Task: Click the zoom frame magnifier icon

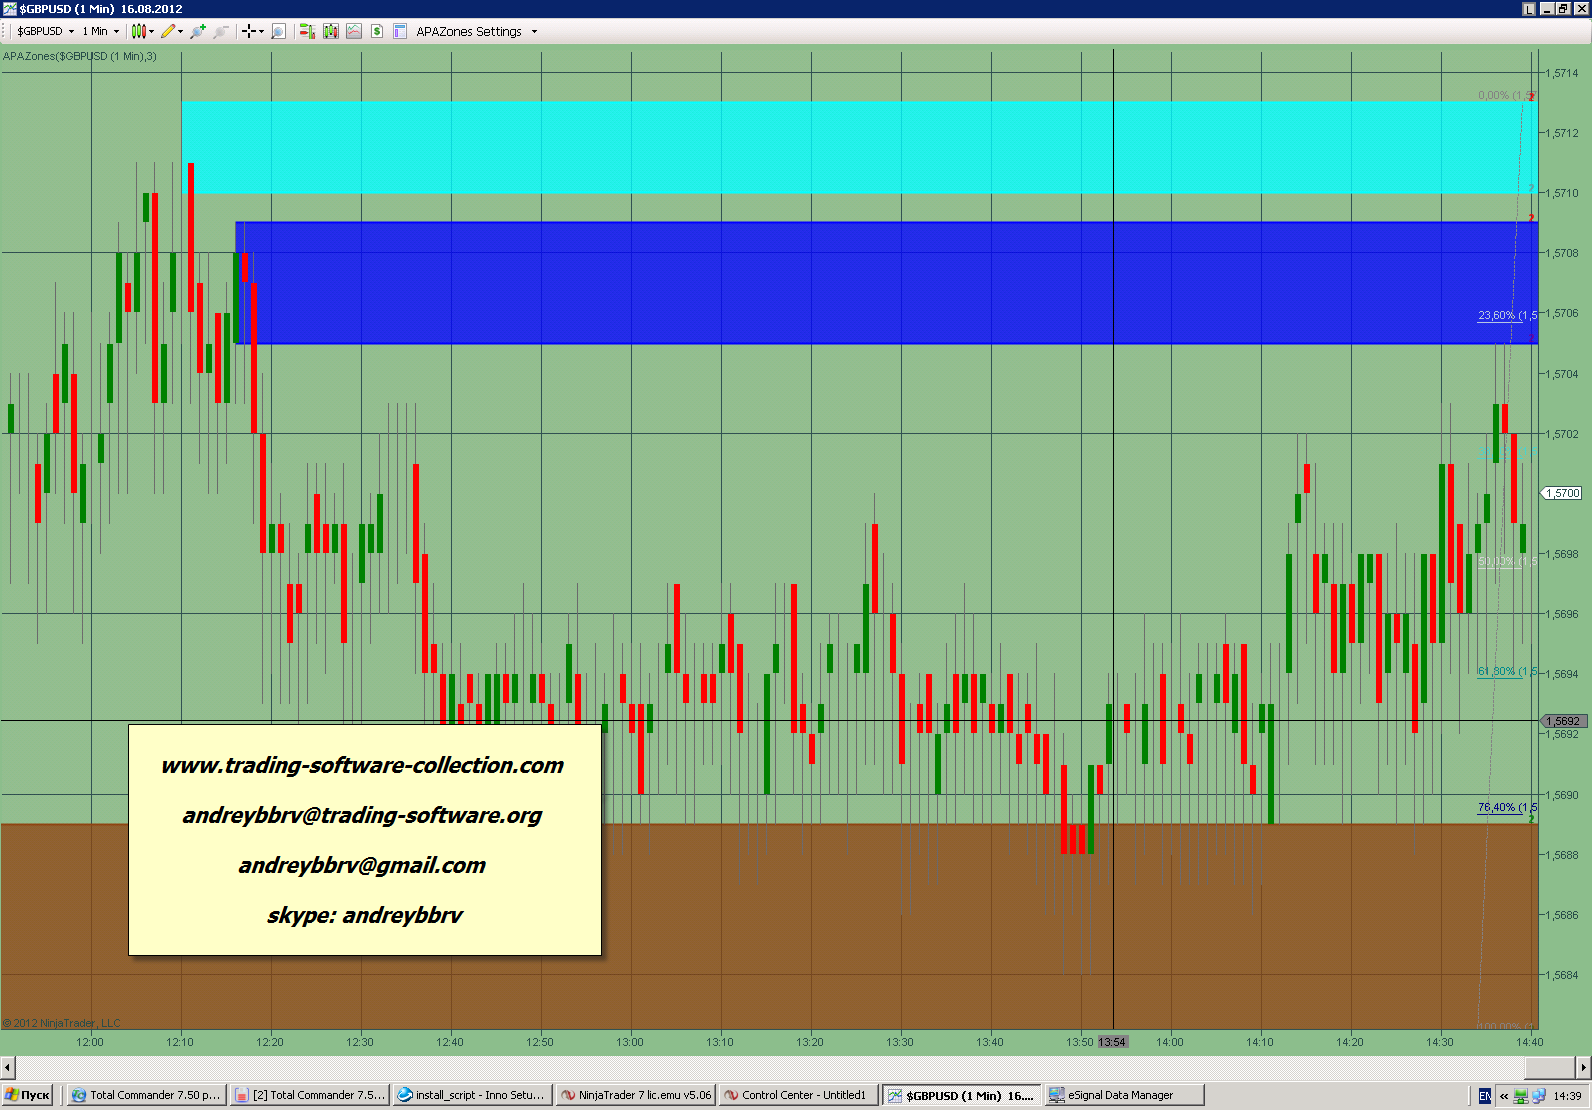Action: [279, 32]
